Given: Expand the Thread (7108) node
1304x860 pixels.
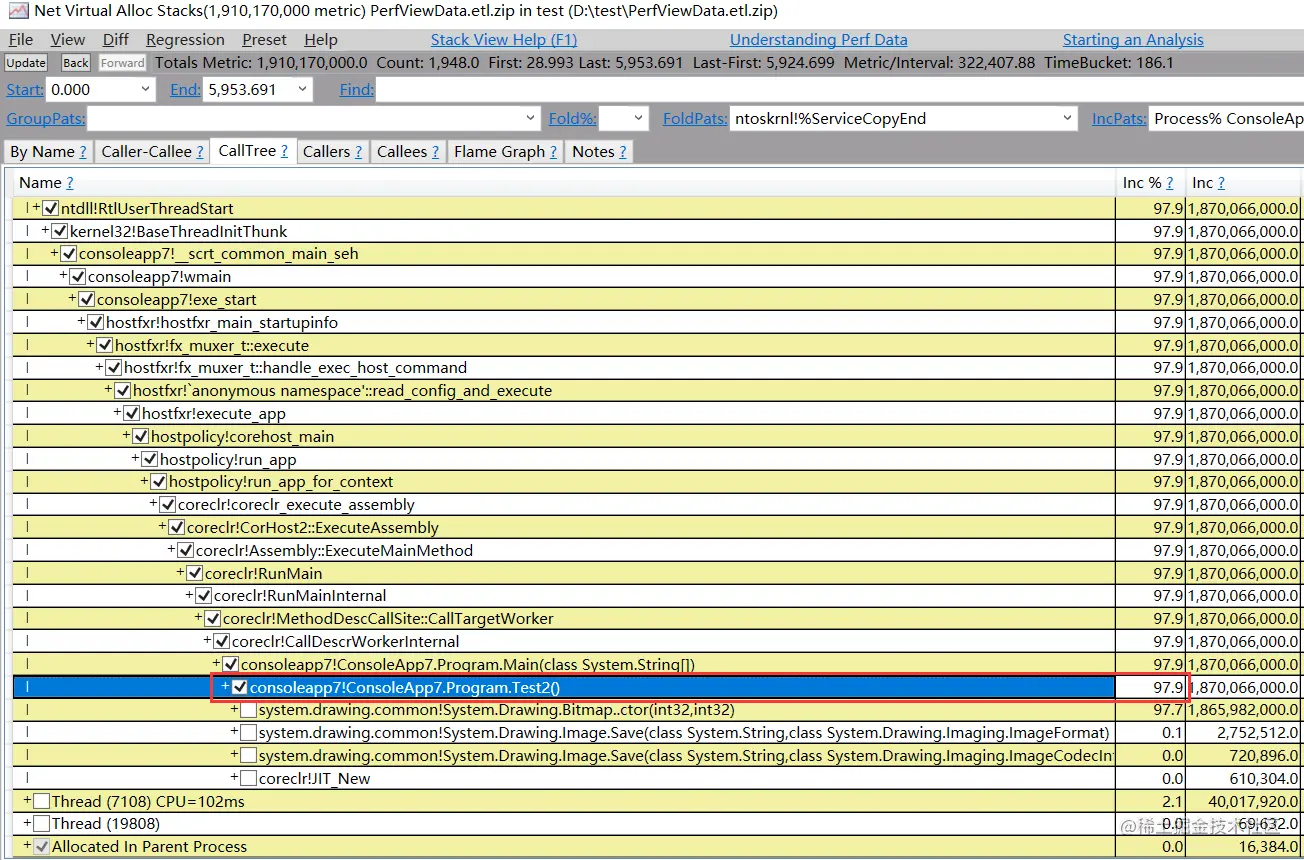Looking at the screenshot, I should [x=27, y=801].
